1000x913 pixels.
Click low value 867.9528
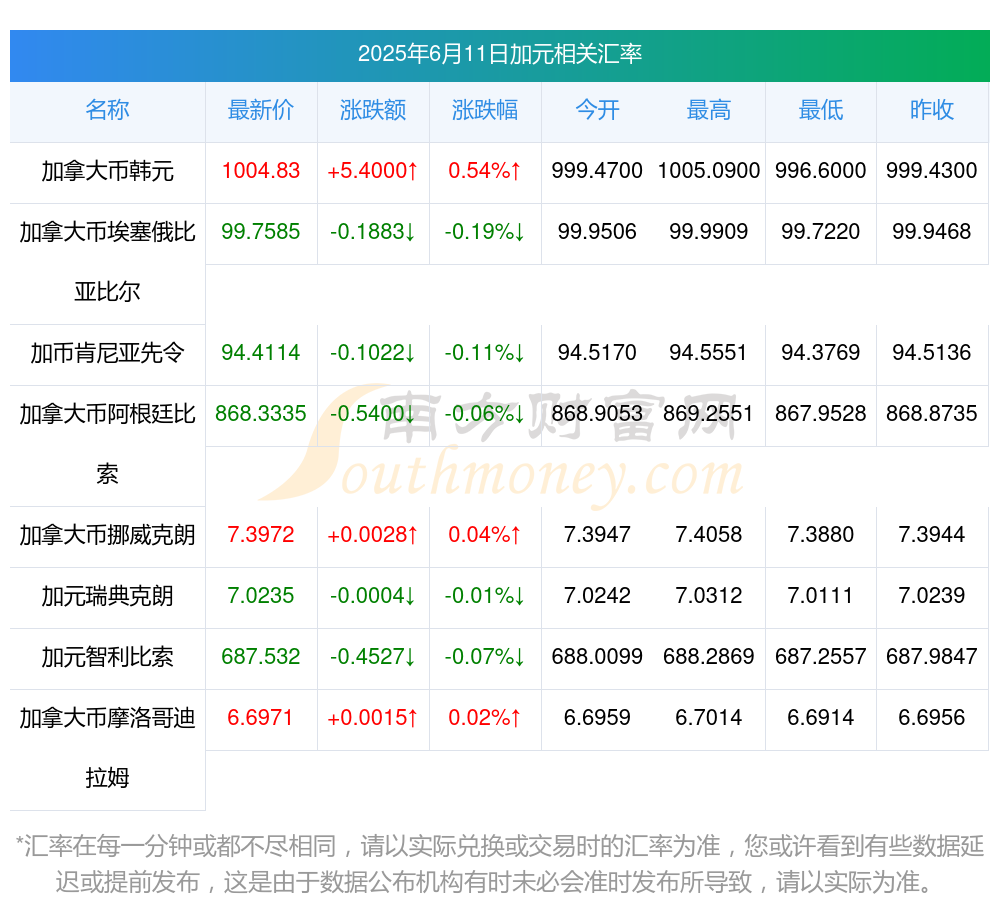pyautogui.click(x=821, y=414)
